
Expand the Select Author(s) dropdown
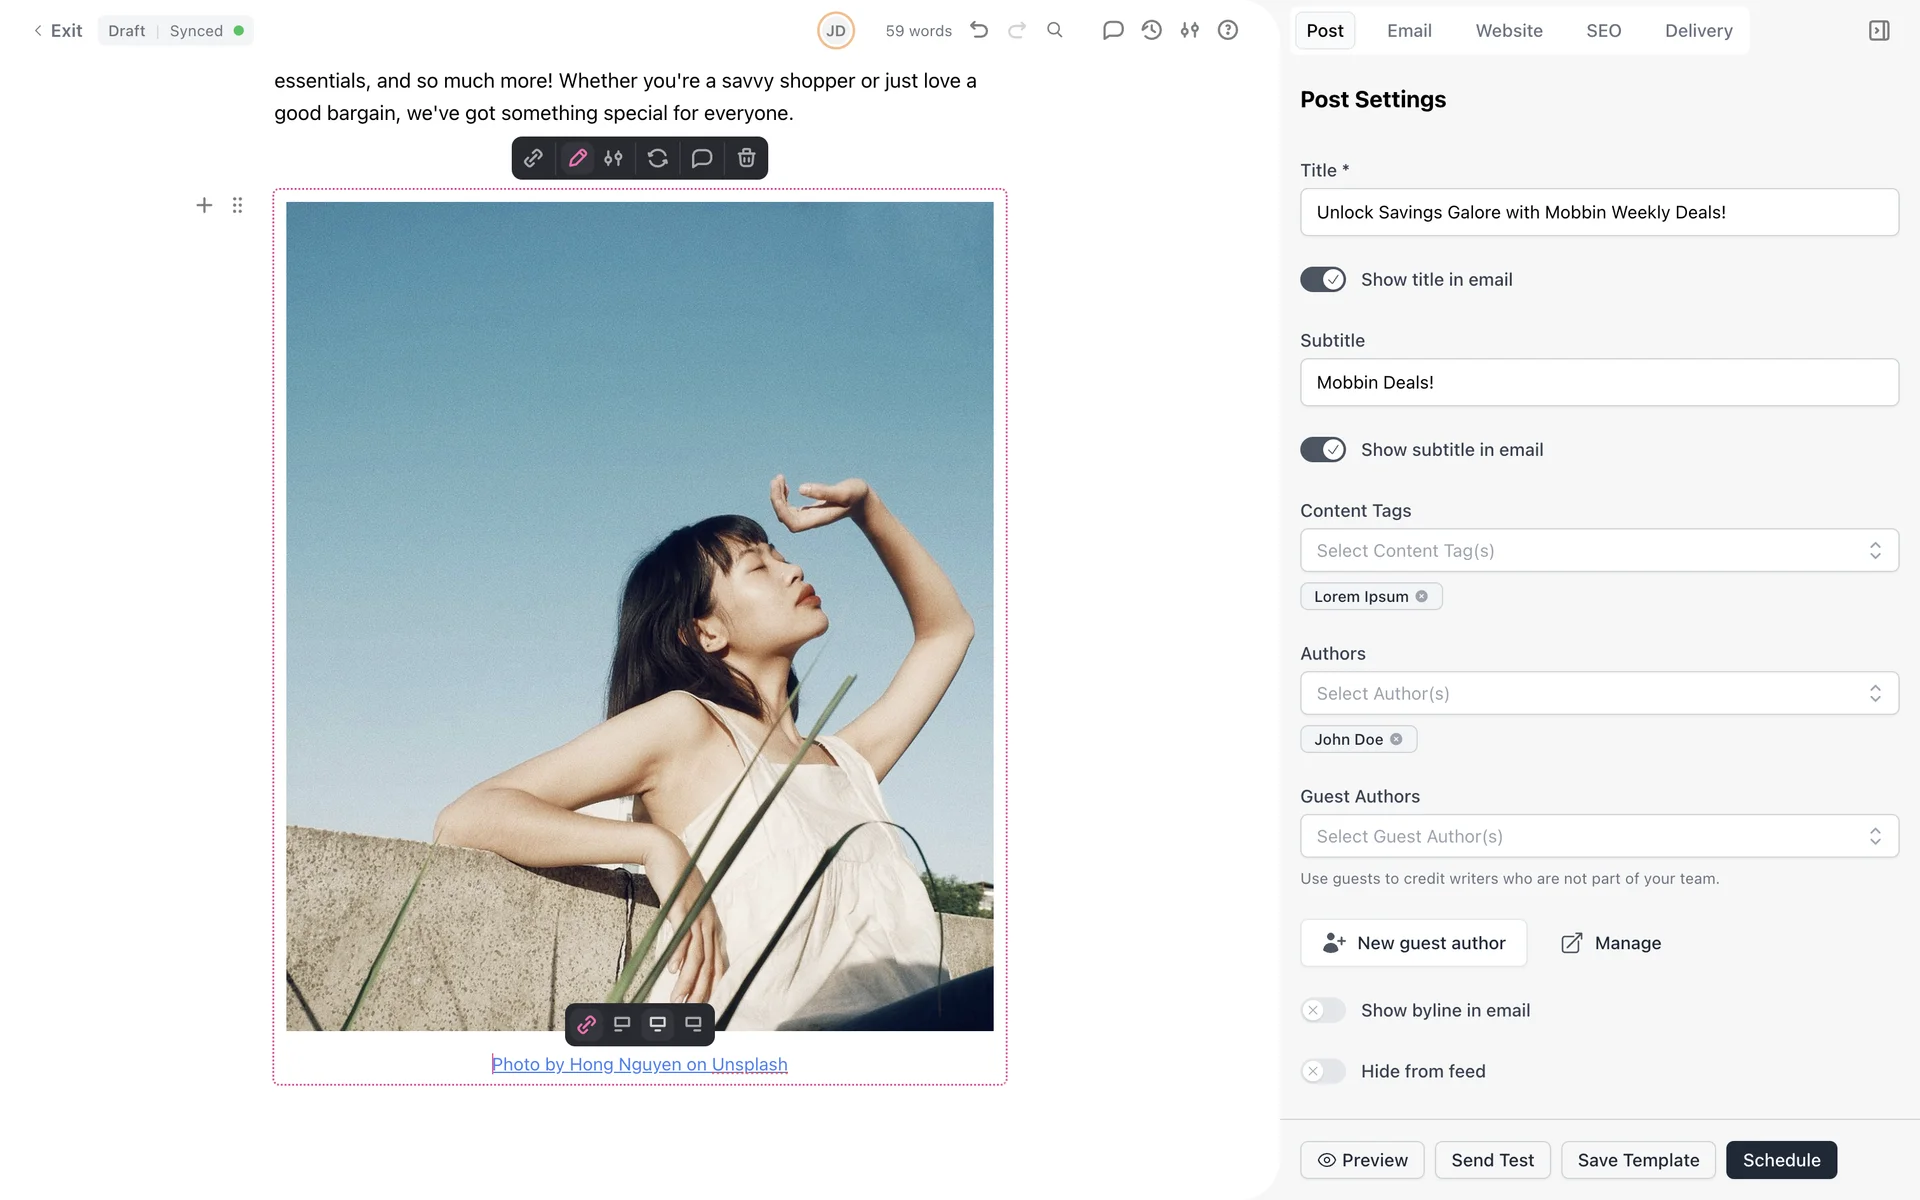[x=1598, y=694]
